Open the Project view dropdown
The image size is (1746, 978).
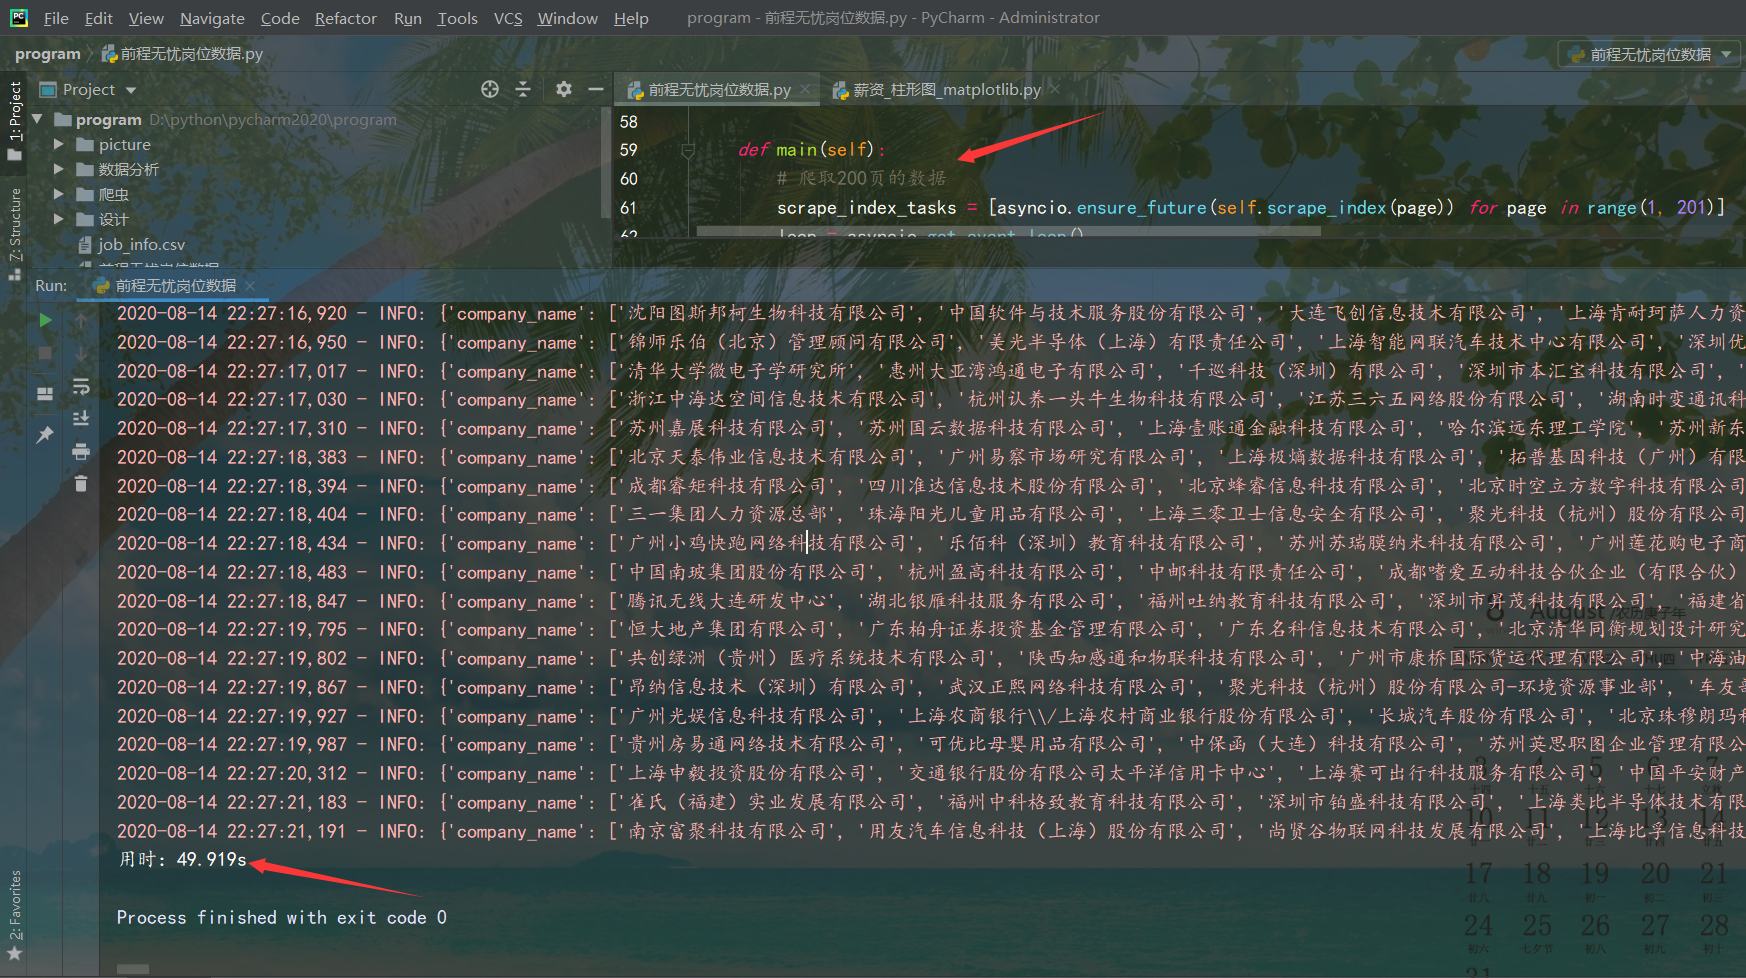(131, 90)
